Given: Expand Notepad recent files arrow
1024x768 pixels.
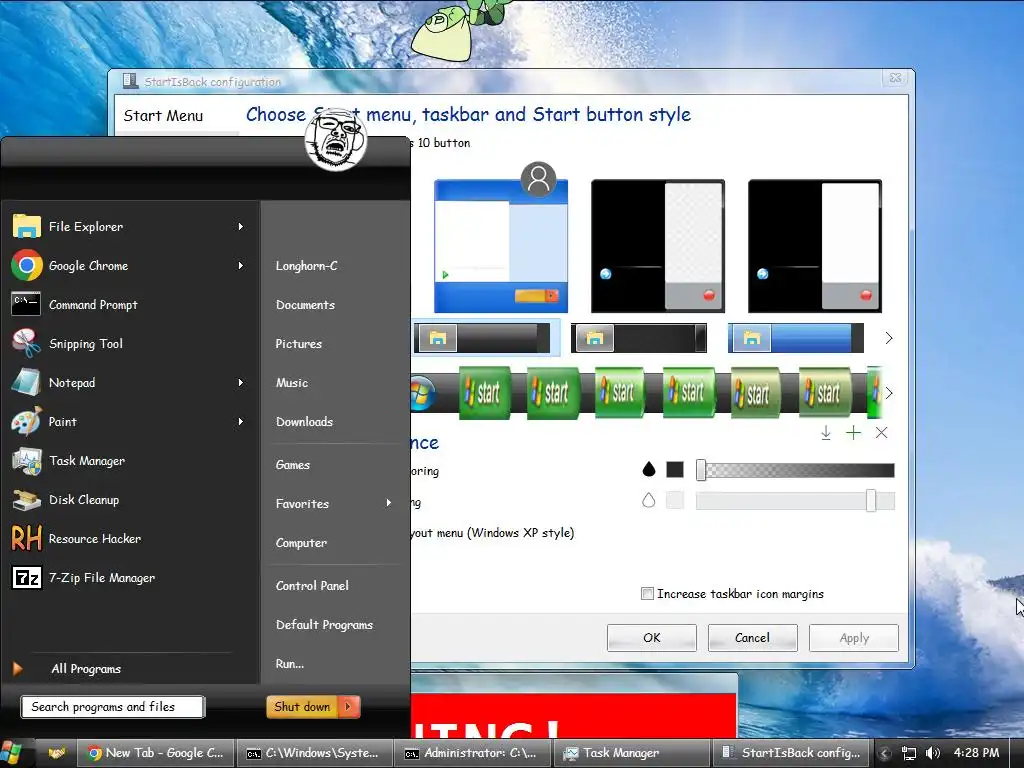Looking at the screenshot, I should point(240,383).
